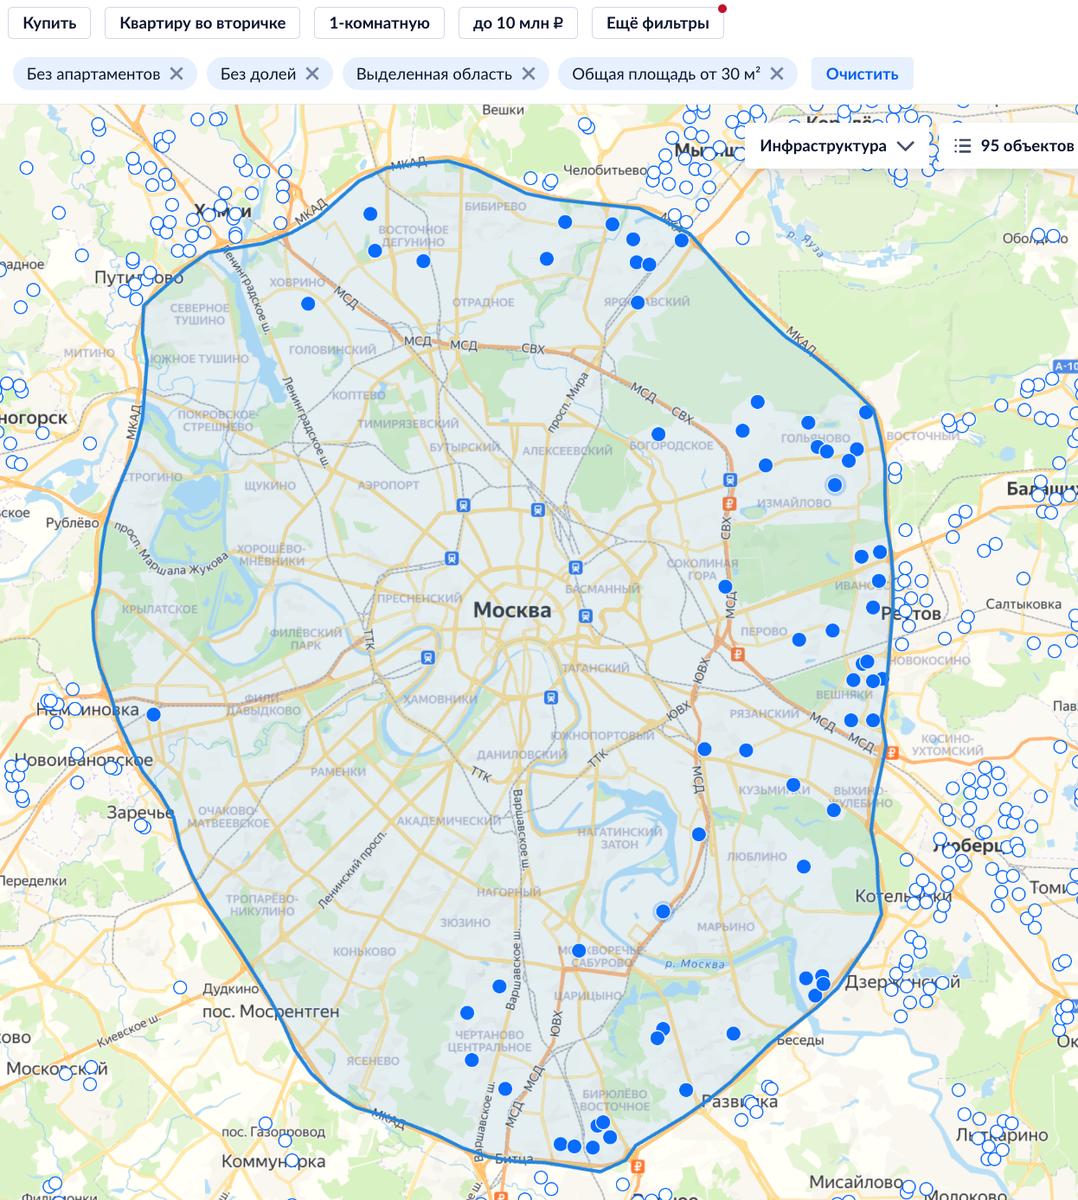This screenshot has height=1200, width=1078.
Task: Click the 'Реутов' town label
Action: click(x=911, y=613)
